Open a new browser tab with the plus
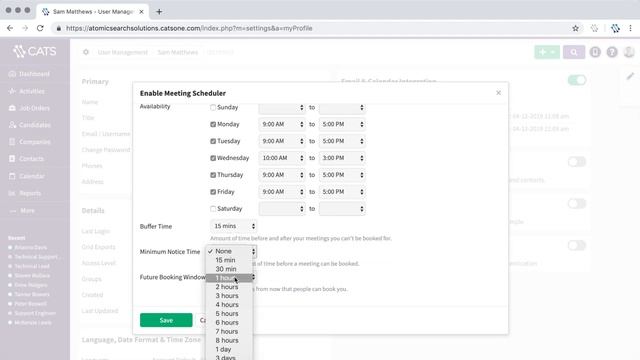 tap(159, 11)
